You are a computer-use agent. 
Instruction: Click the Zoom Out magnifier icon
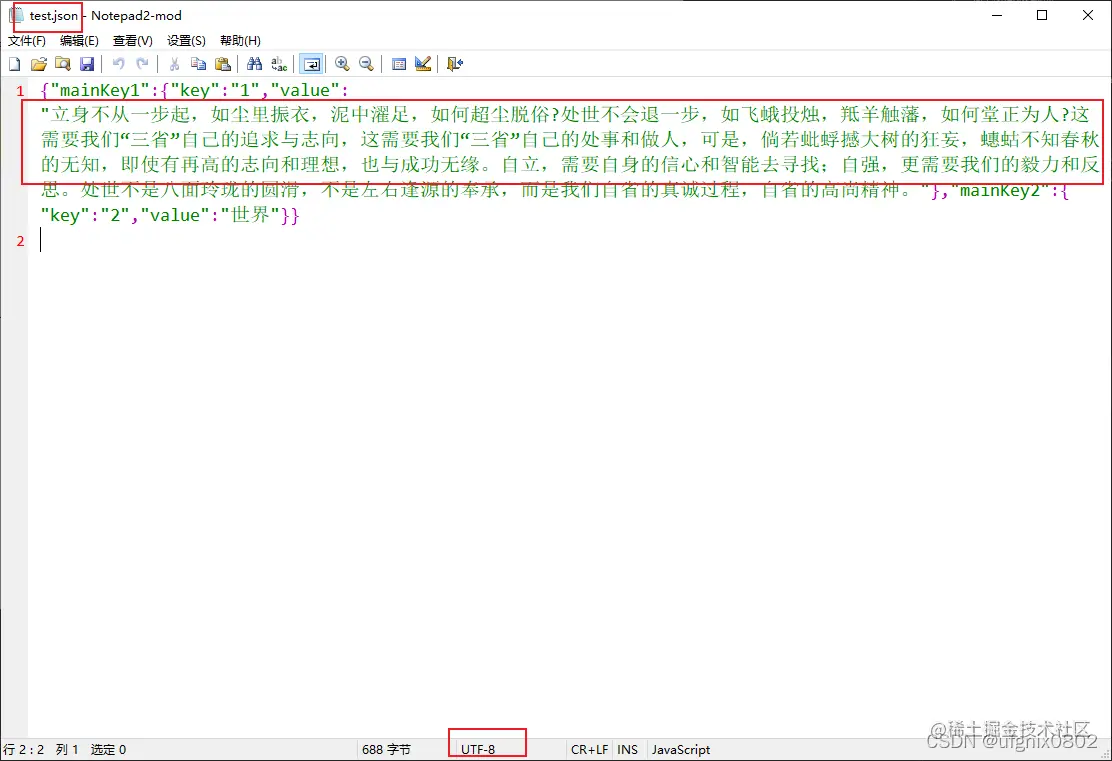[367, 65]
